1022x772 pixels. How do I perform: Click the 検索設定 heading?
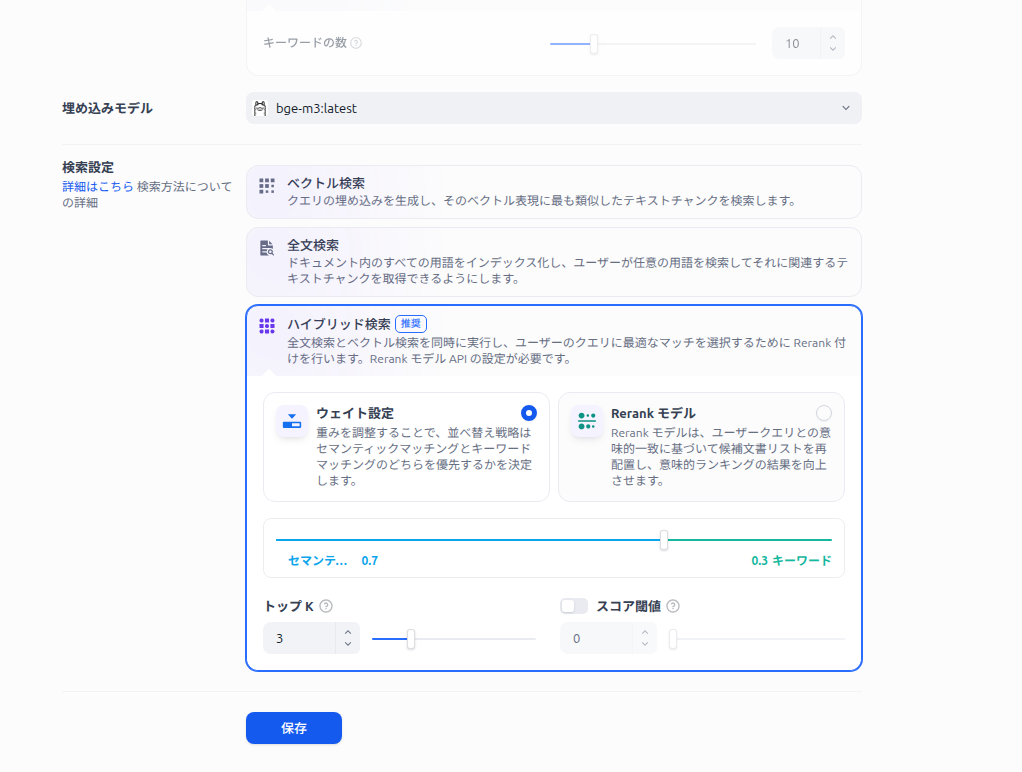[x=88, y=168]
